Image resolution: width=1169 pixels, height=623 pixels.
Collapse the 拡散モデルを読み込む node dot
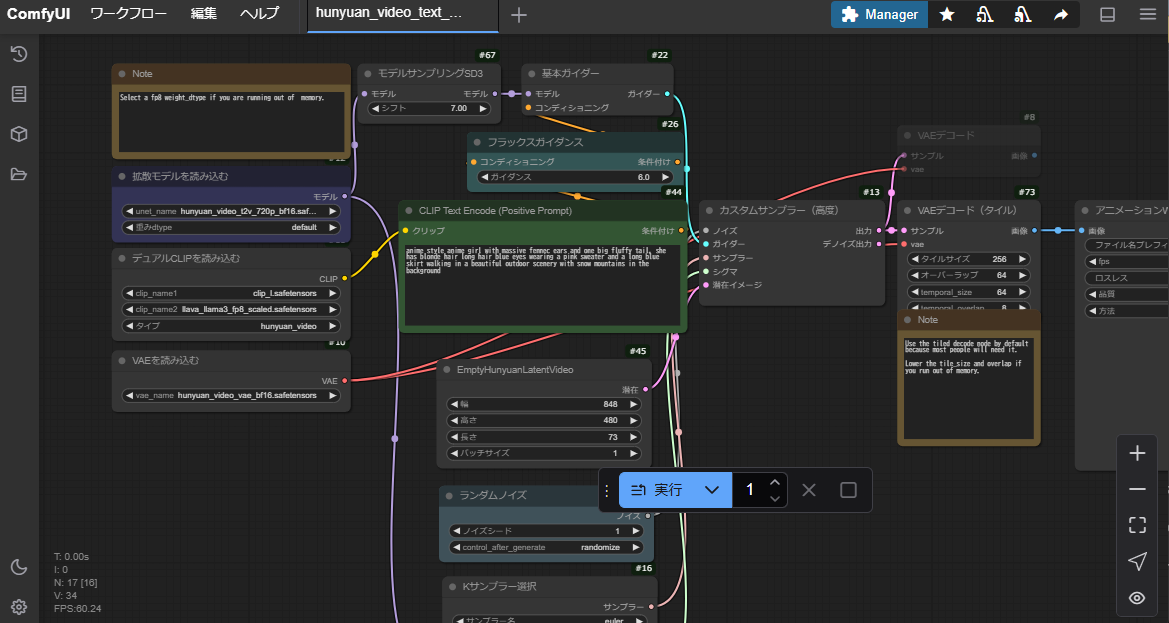122,177
